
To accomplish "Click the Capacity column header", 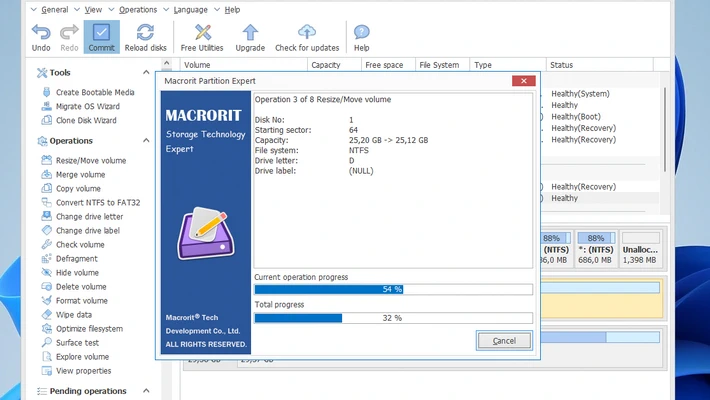I will coord(334,65).
